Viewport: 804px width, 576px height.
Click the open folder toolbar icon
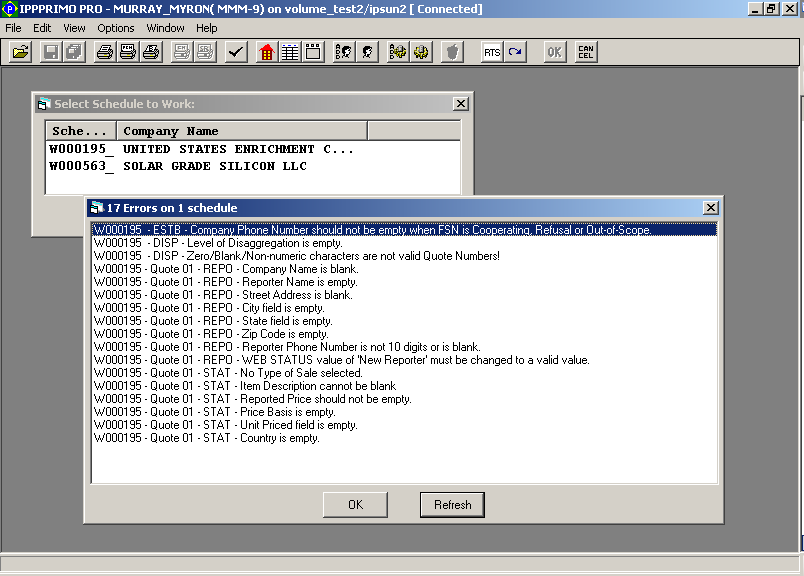coord(21,52)
